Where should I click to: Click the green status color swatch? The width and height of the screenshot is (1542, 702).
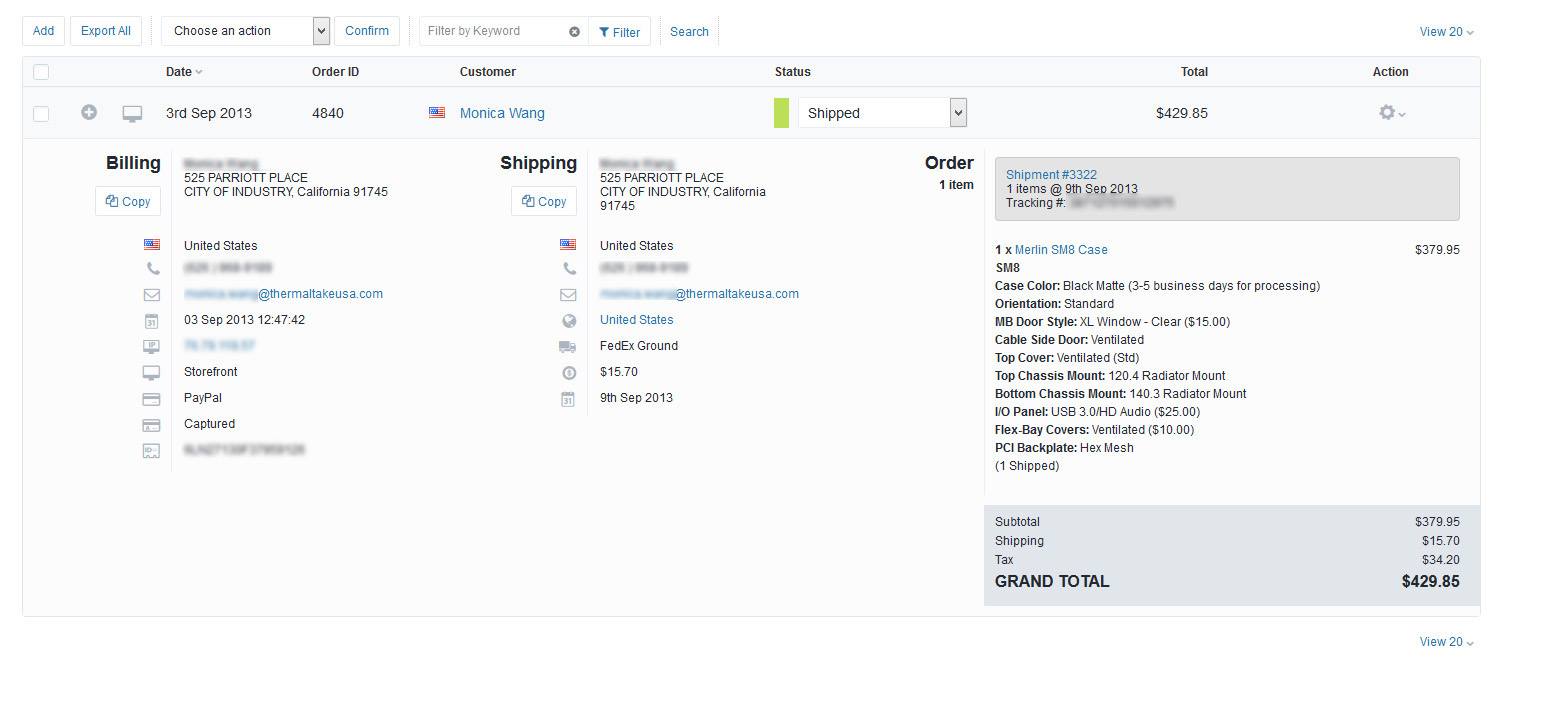point(782,113)
